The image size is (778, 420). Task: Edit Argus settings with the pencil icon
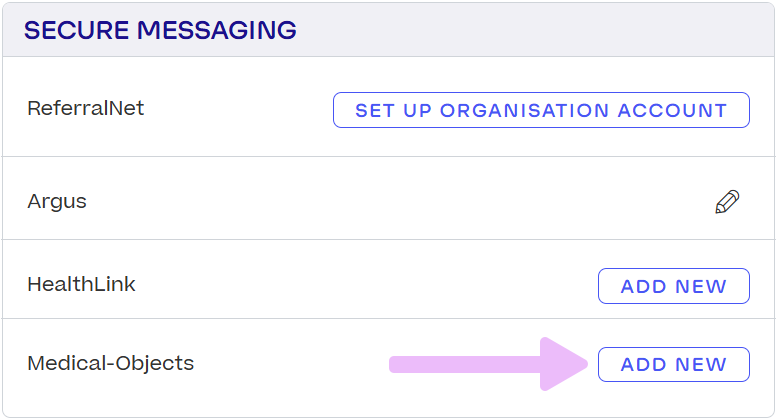(x=727, y=202)
